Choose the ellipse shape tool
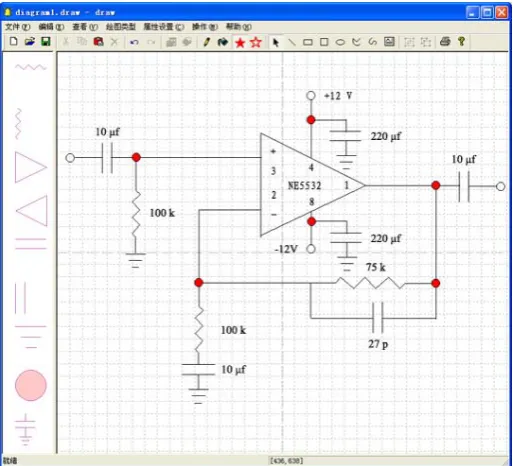The height and width of the screenshot is (466, 513). coord(340,42)
